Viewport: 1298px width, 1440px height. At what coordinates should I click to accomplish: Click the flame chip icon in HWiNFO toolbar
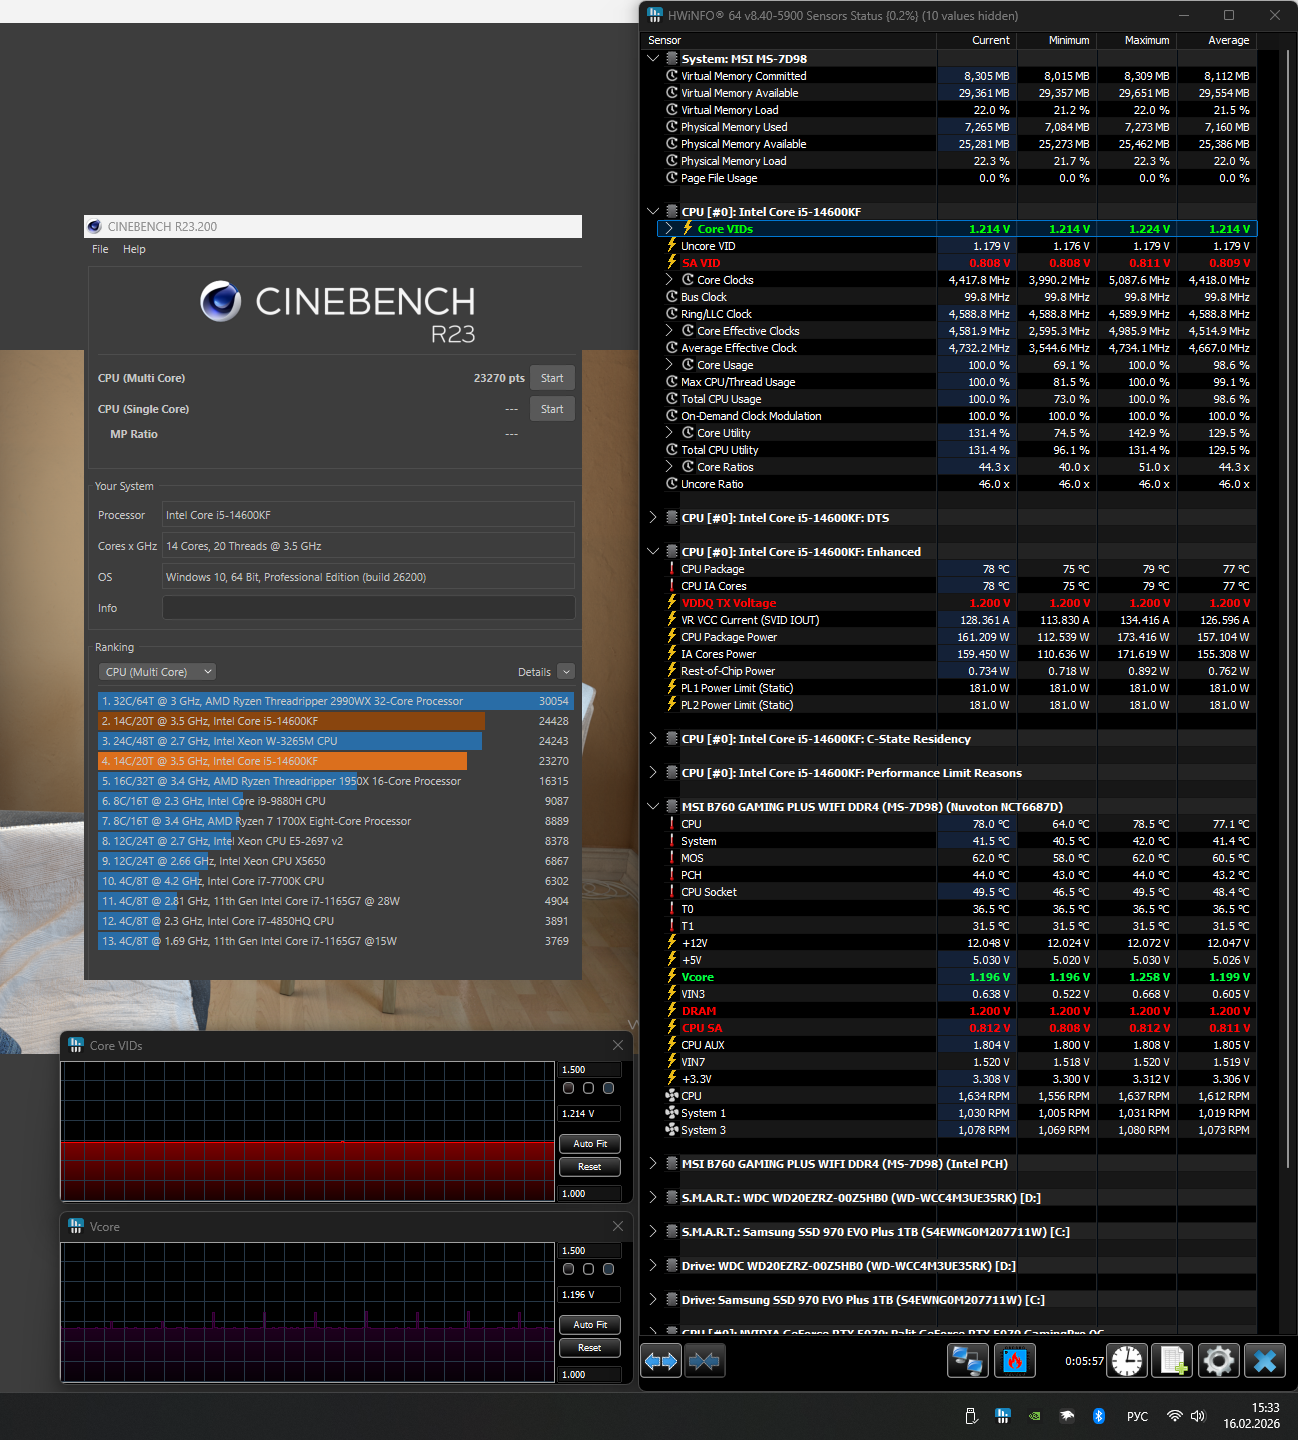point(1014,1361)
